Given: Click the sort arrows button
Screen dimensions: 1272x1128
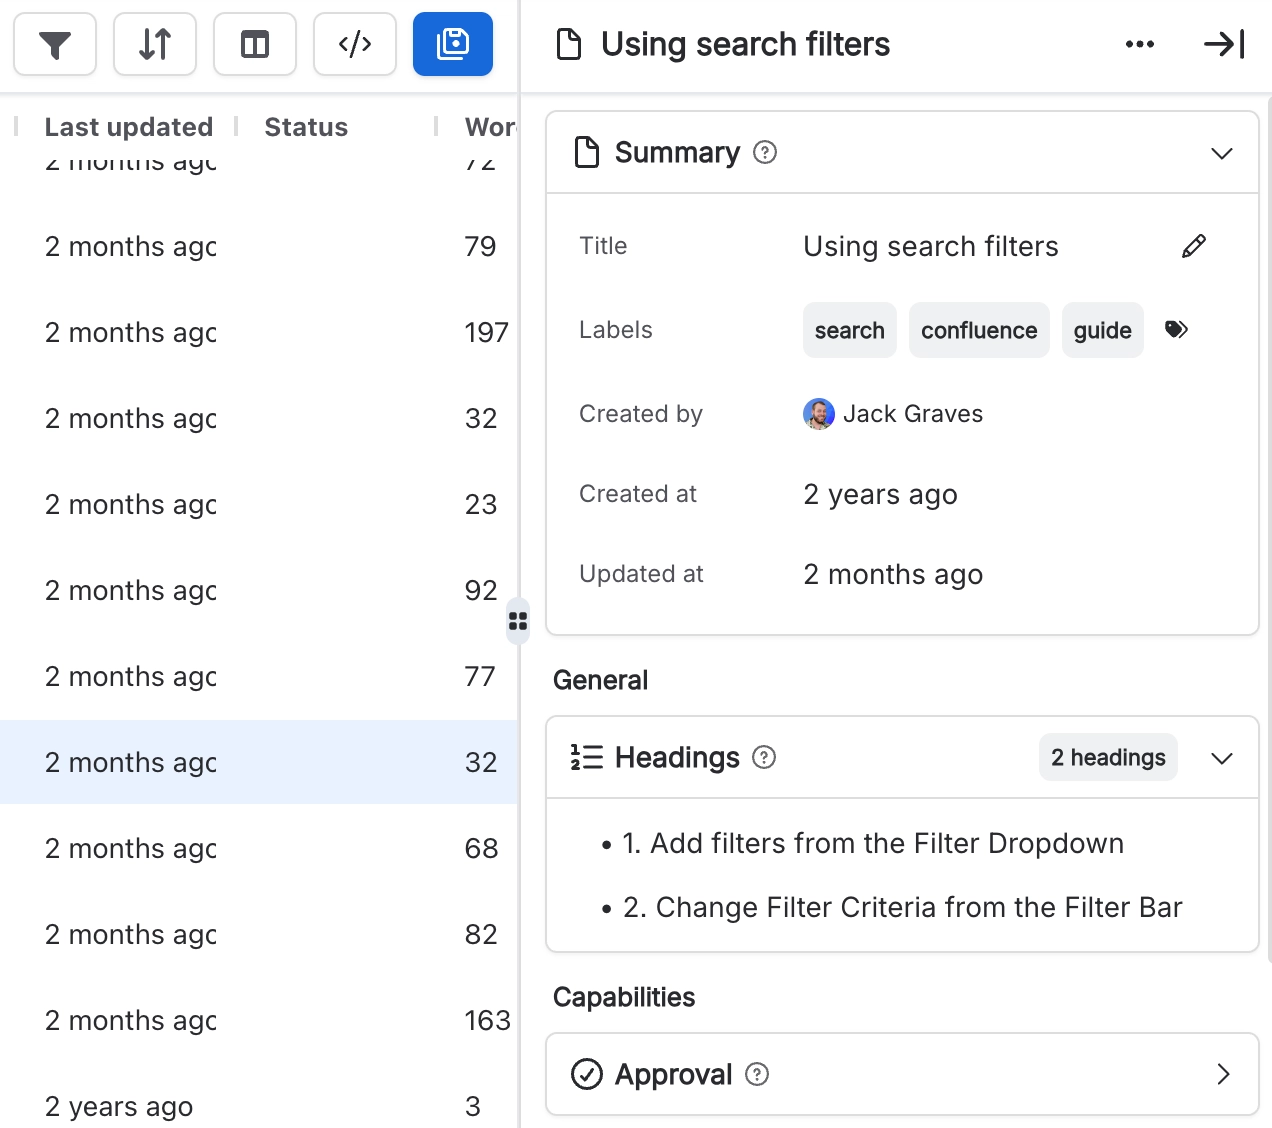Looking at the screenshot, I should point(155,44).
